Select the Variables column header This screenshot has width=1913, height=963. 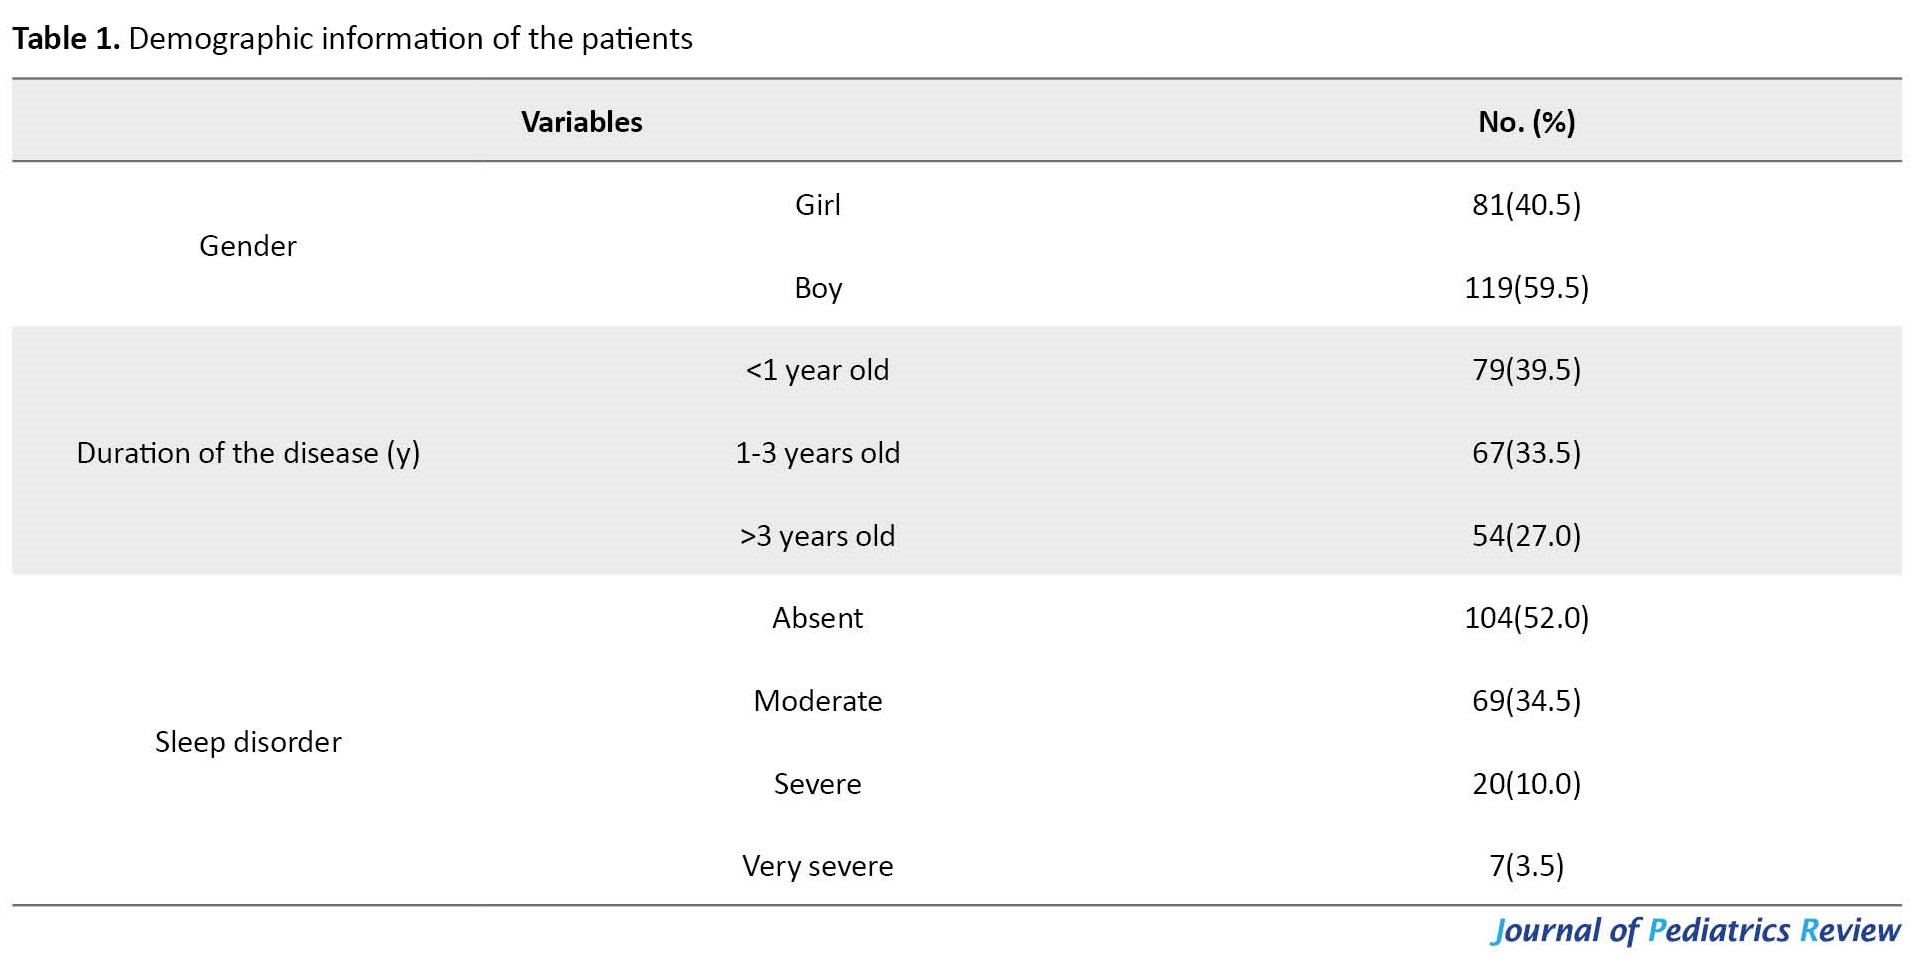(x=582, y=122)
